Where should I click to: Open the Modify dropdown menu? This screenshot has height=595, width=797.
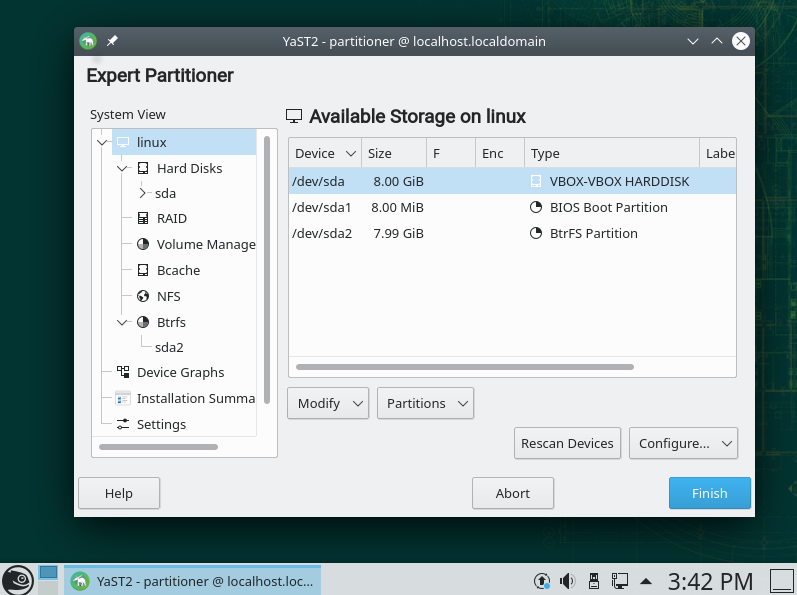pos(328,403)
